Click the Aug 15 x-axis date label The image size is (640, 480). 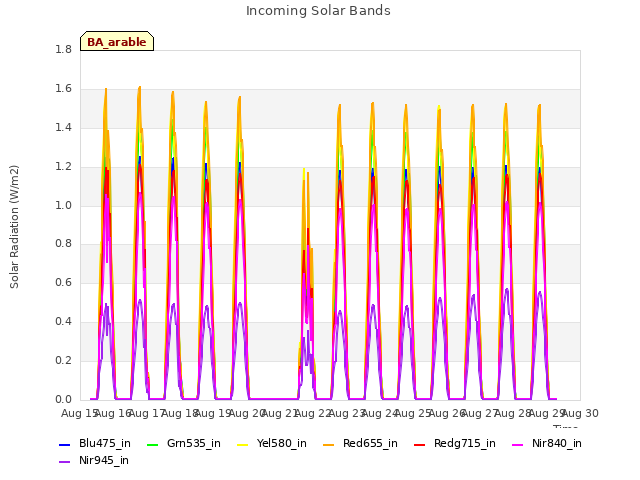79,413
